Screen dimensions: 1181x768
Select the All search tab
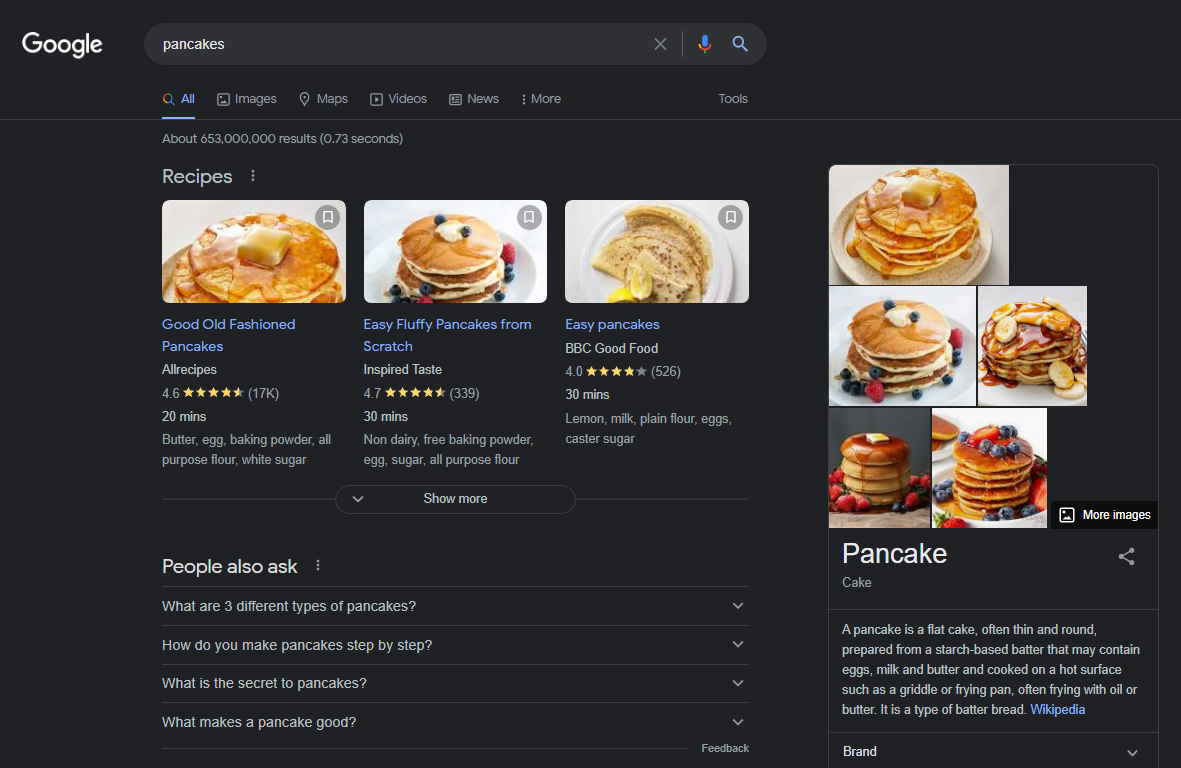click(179, 99)
